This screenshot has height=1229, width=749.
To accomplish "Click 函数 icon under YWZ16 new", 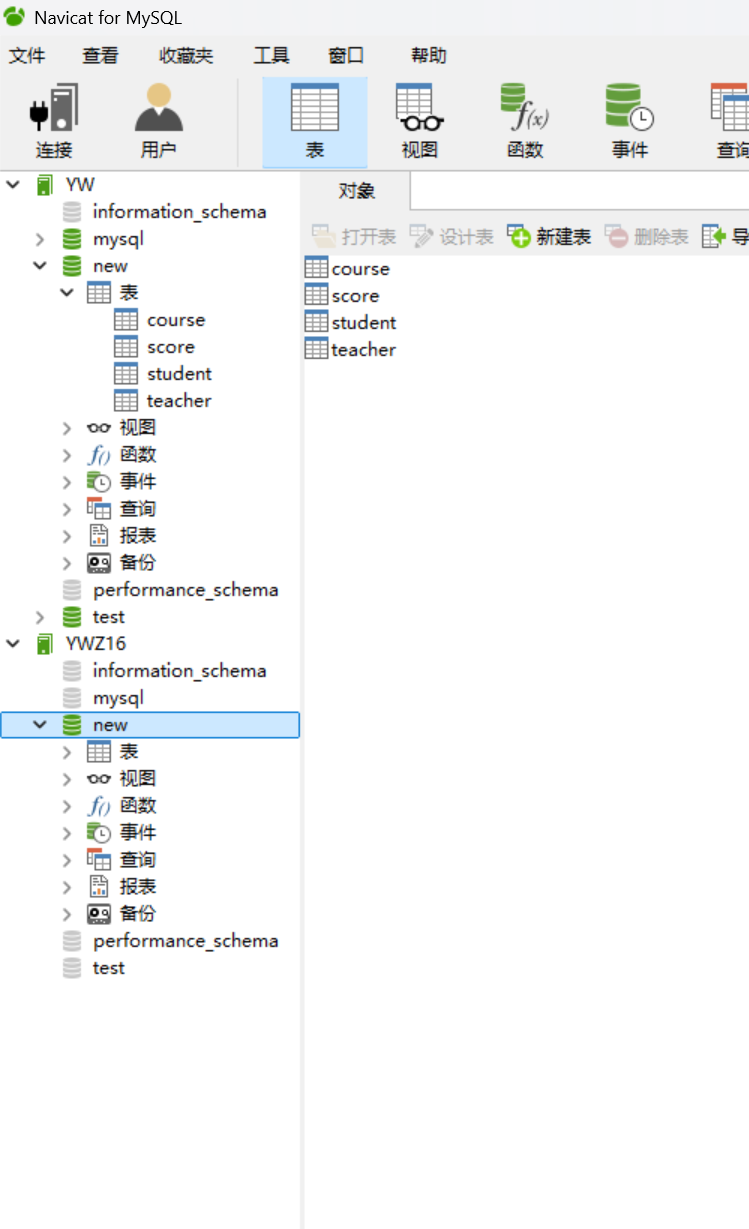I will (x=99, y=806).
